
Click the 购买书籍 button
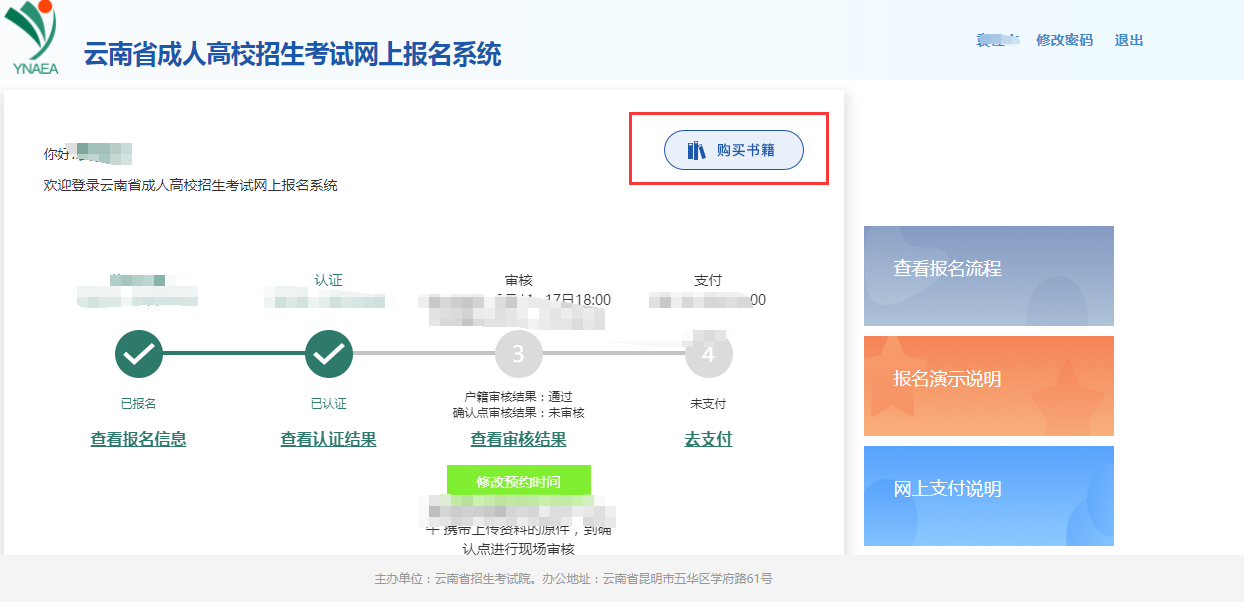coord(733,149)
